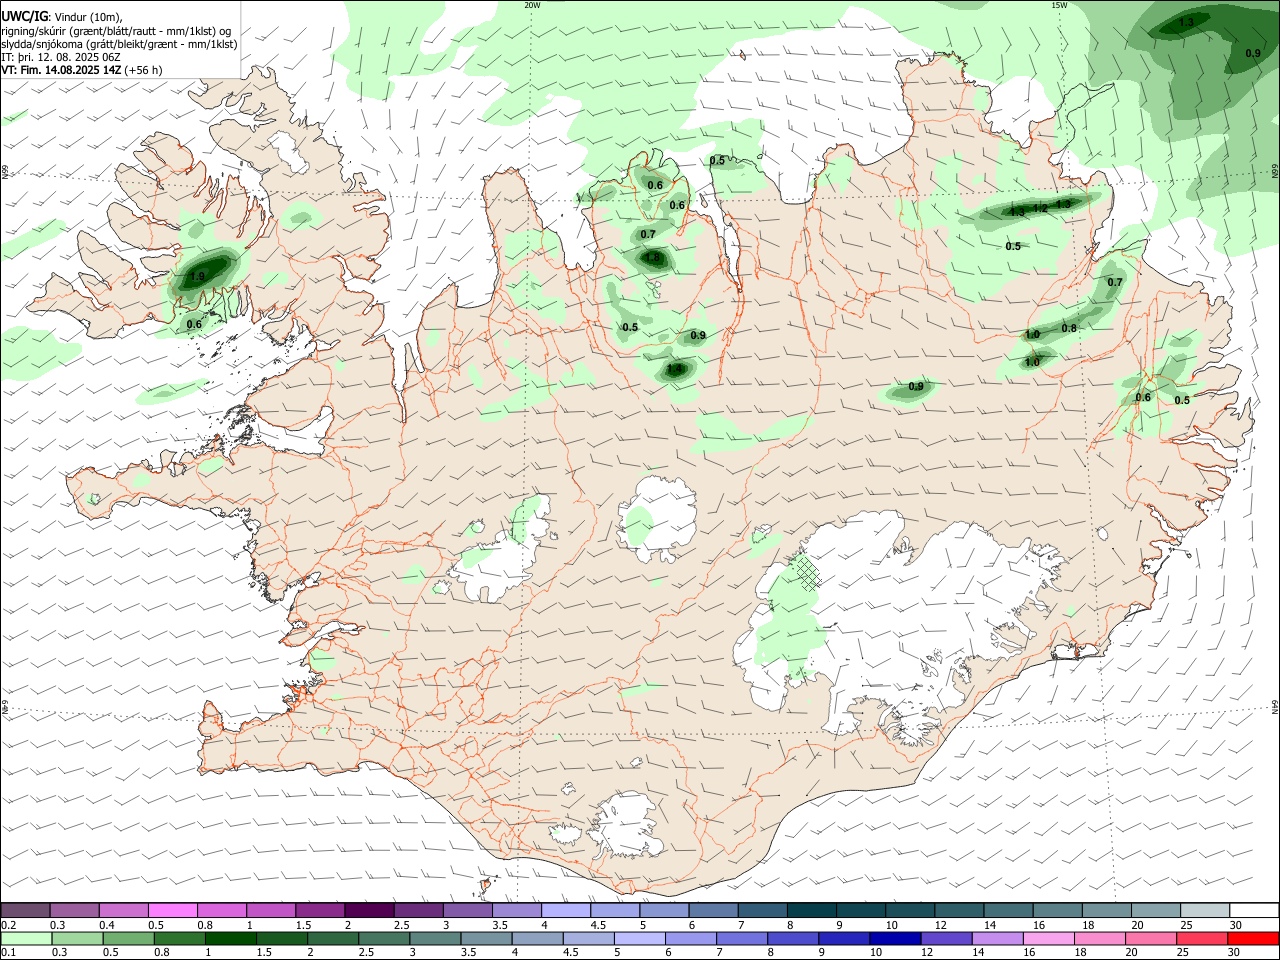This screenshot has width=1280, height=960.
Task: Select the lower legend row's 0.5 green swatch
Action: [128, 938]
